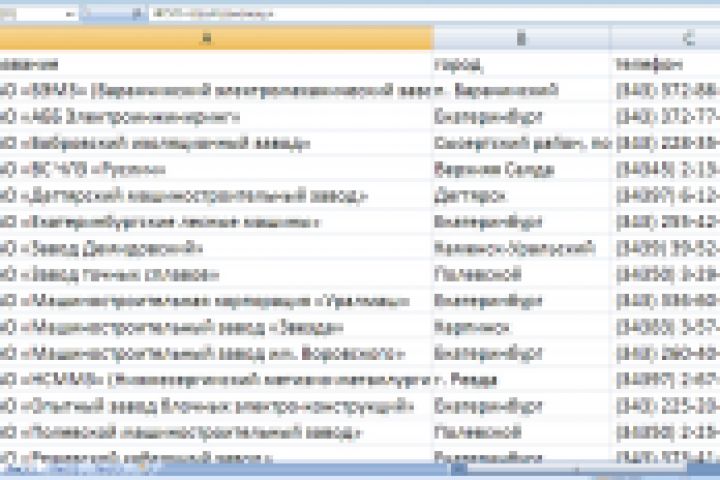Select the «Екатеринбургские лесные машины» cell
Viewport: 720px width, 480px height.
(x=216, y=222)
